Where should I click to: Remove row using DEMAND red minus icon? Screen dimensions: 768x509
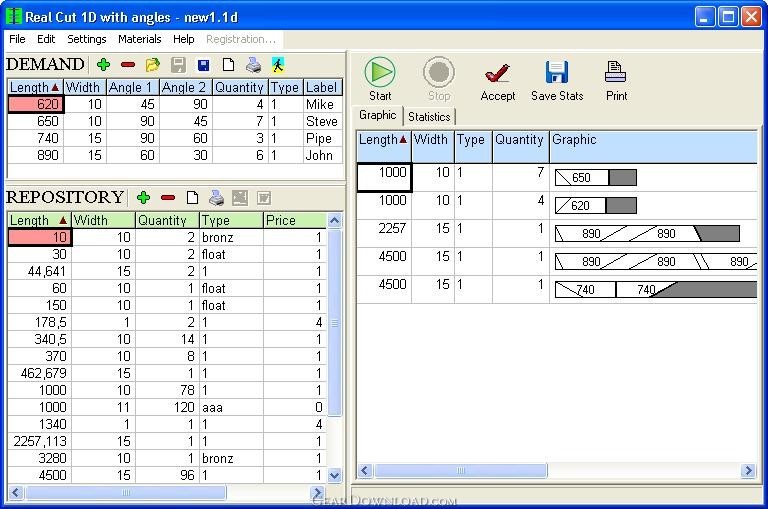pyautogui.click(x=128, y=65)
